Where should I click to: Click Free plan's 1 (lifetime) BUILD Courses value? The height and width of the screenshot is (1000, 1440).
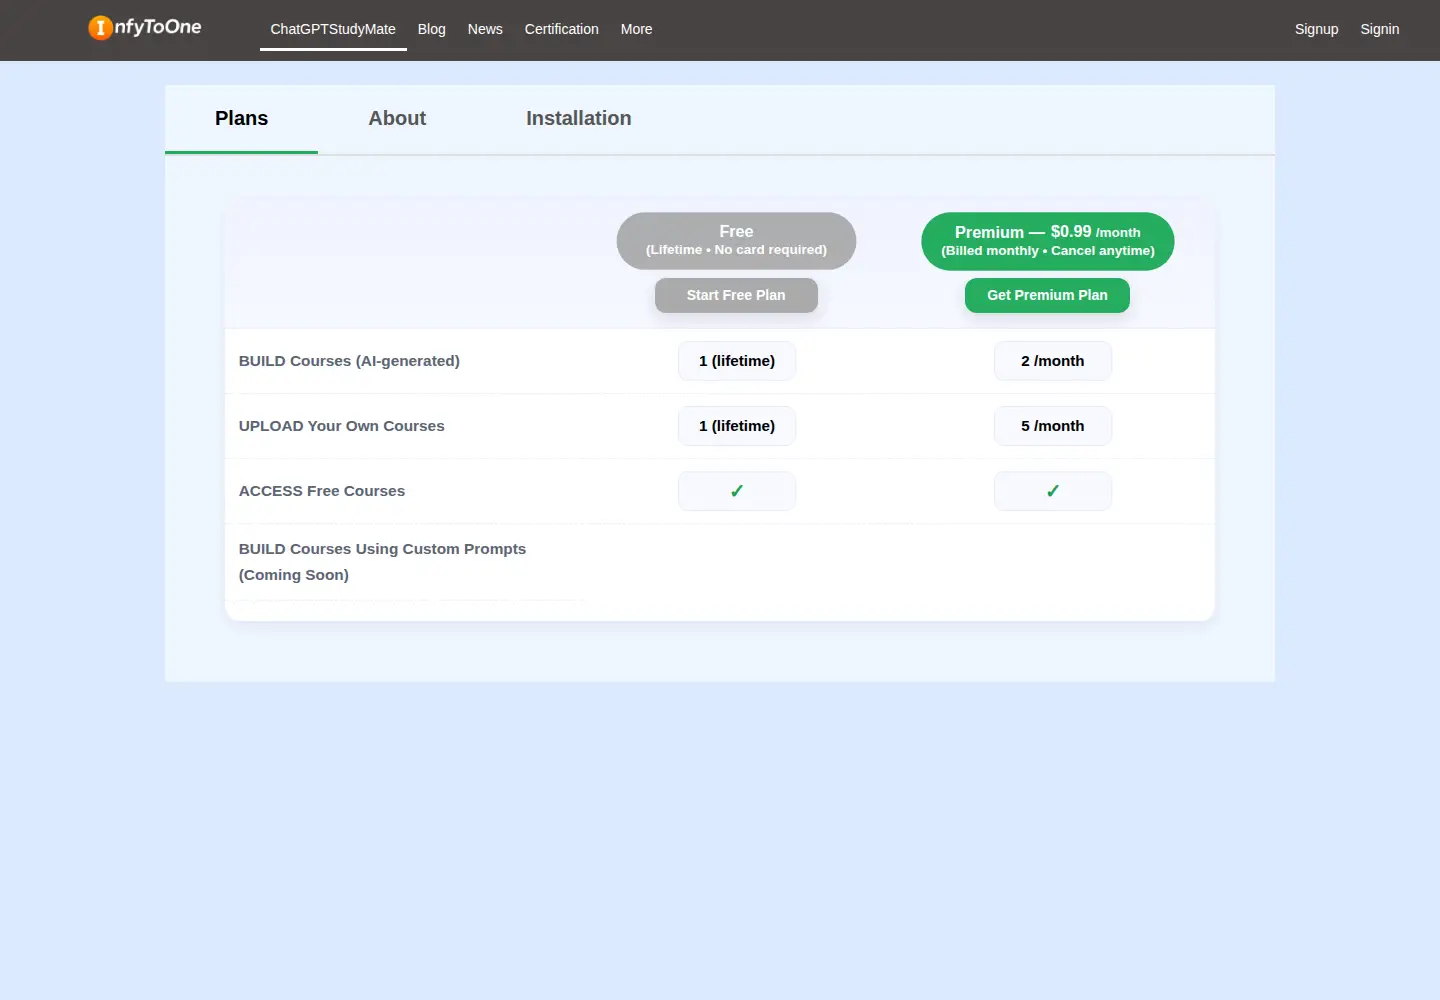737,361
